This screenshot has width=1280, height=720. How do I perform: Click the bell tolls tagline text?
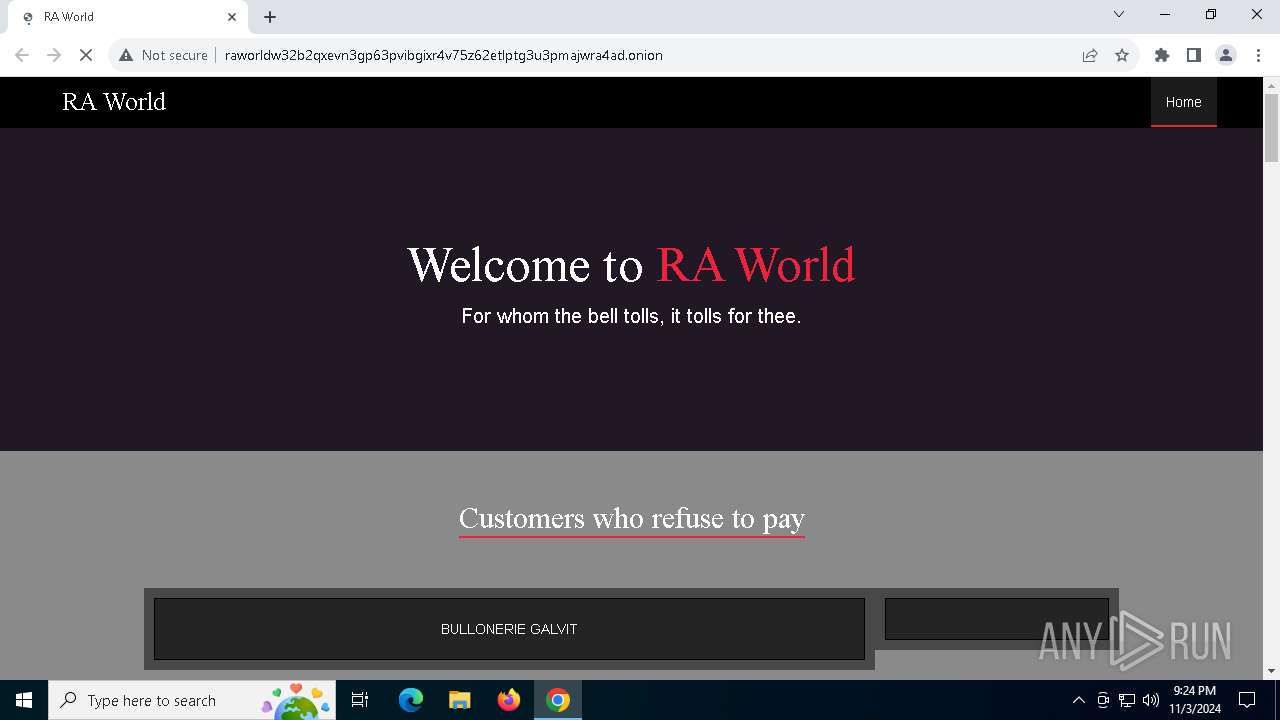(631, 316)
